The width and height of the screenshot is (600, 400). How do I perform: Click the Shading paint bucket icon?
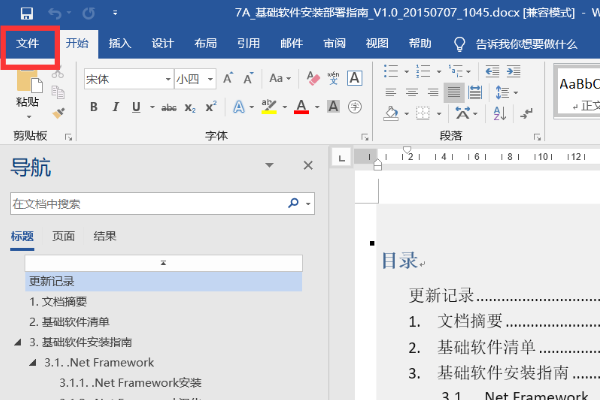[x=391, y=113]
